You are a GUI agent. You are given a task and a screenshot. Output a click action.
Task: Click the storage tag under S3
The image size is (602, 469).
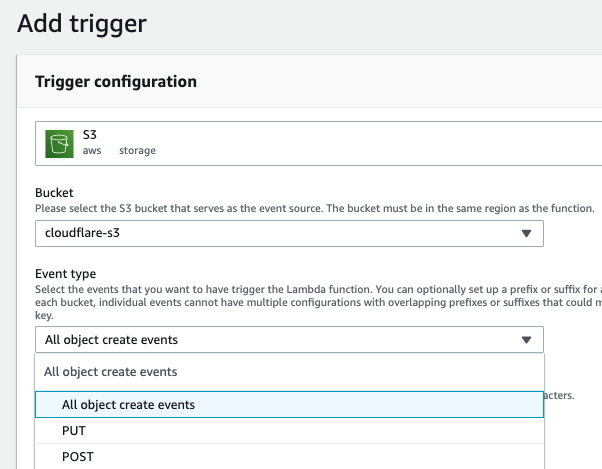tap(137, 151)
